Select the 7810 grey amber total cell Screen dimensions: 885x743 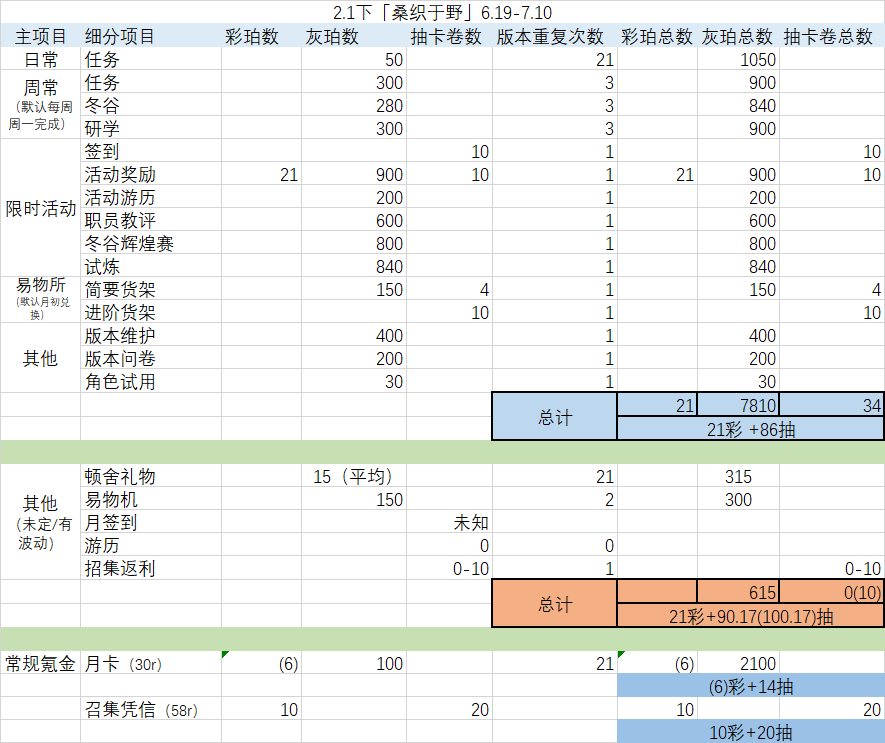tap(738, 405)
